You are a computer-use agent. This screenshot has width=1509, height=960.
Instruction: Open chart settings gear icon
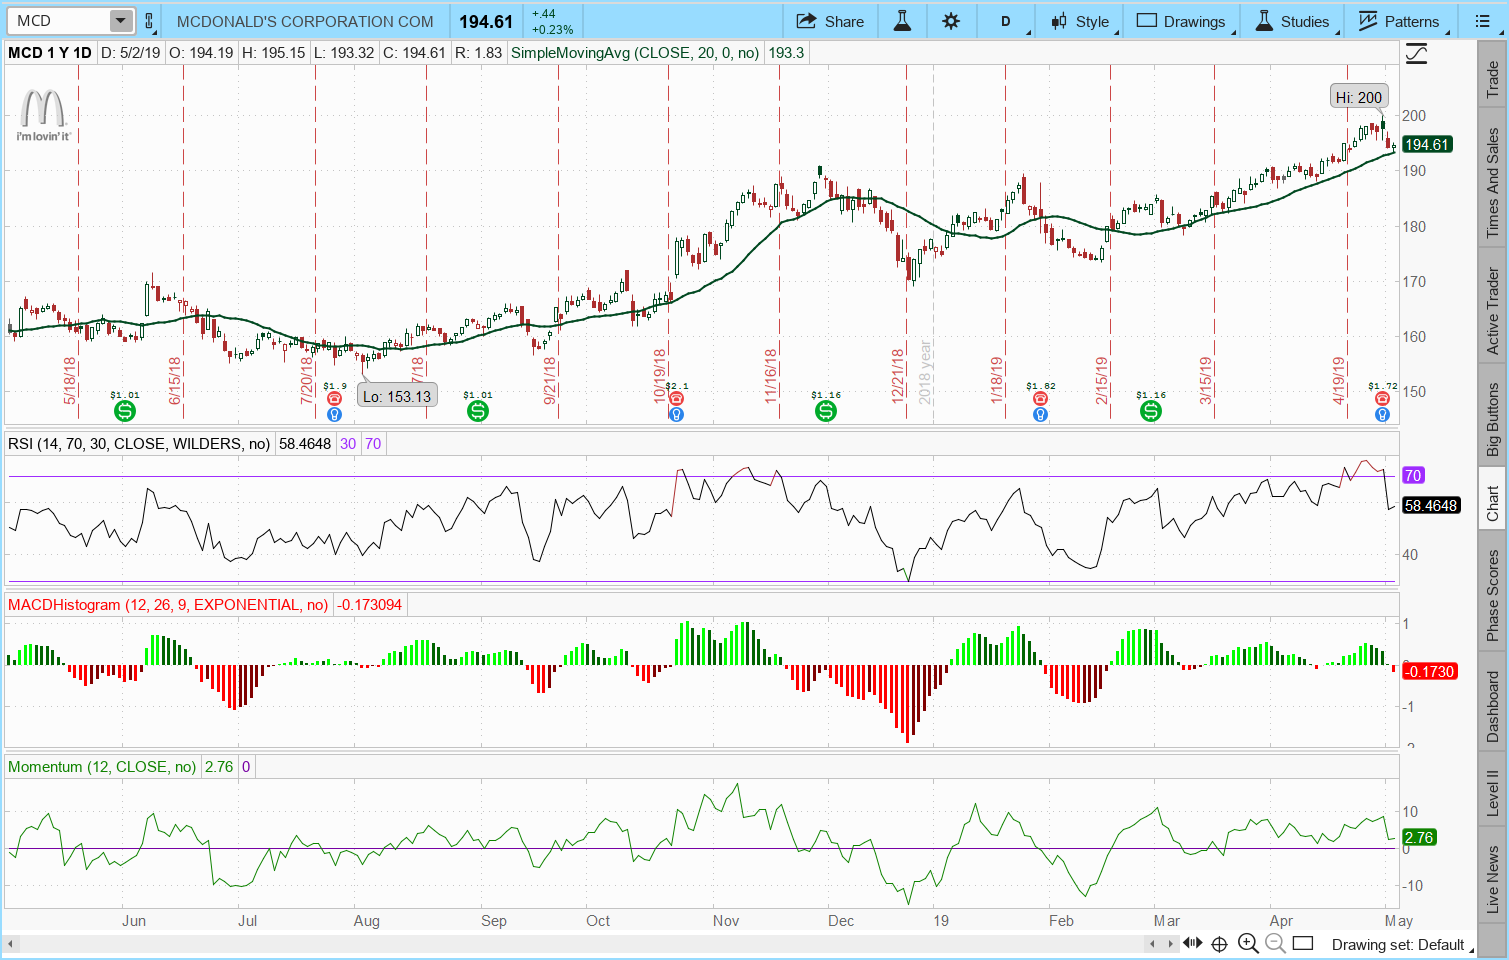951,21
